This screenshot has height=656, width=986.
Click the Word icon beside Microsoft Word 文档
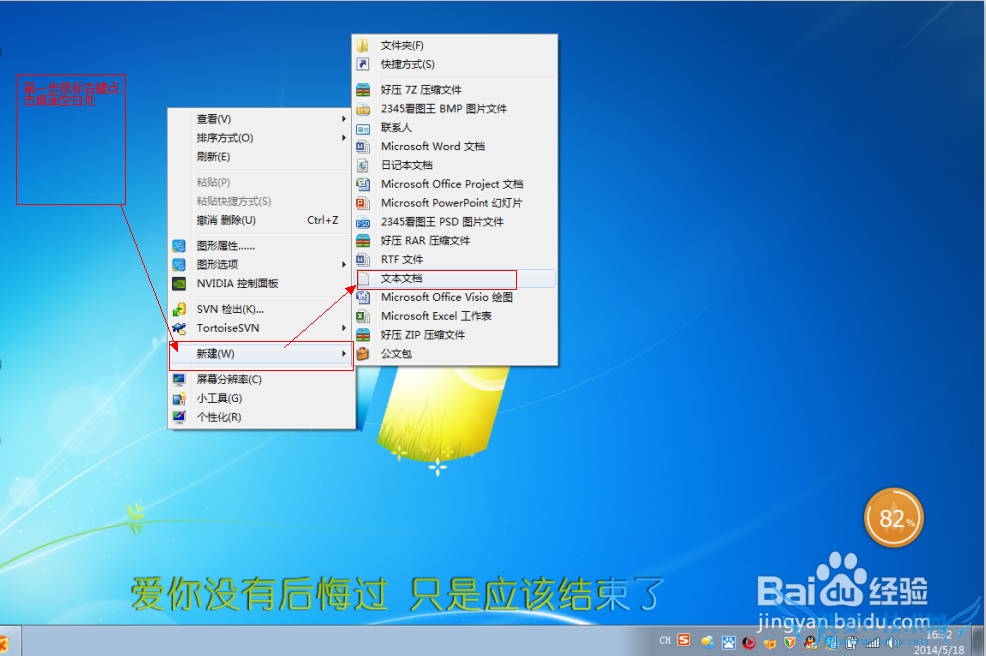point(363,147)
